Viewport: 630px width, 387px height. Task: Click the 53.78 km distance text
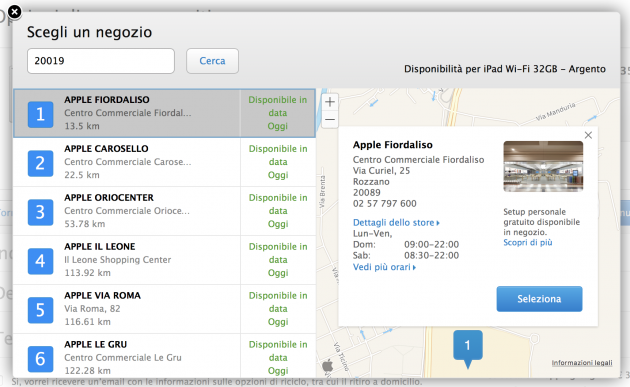pos(85,224)
